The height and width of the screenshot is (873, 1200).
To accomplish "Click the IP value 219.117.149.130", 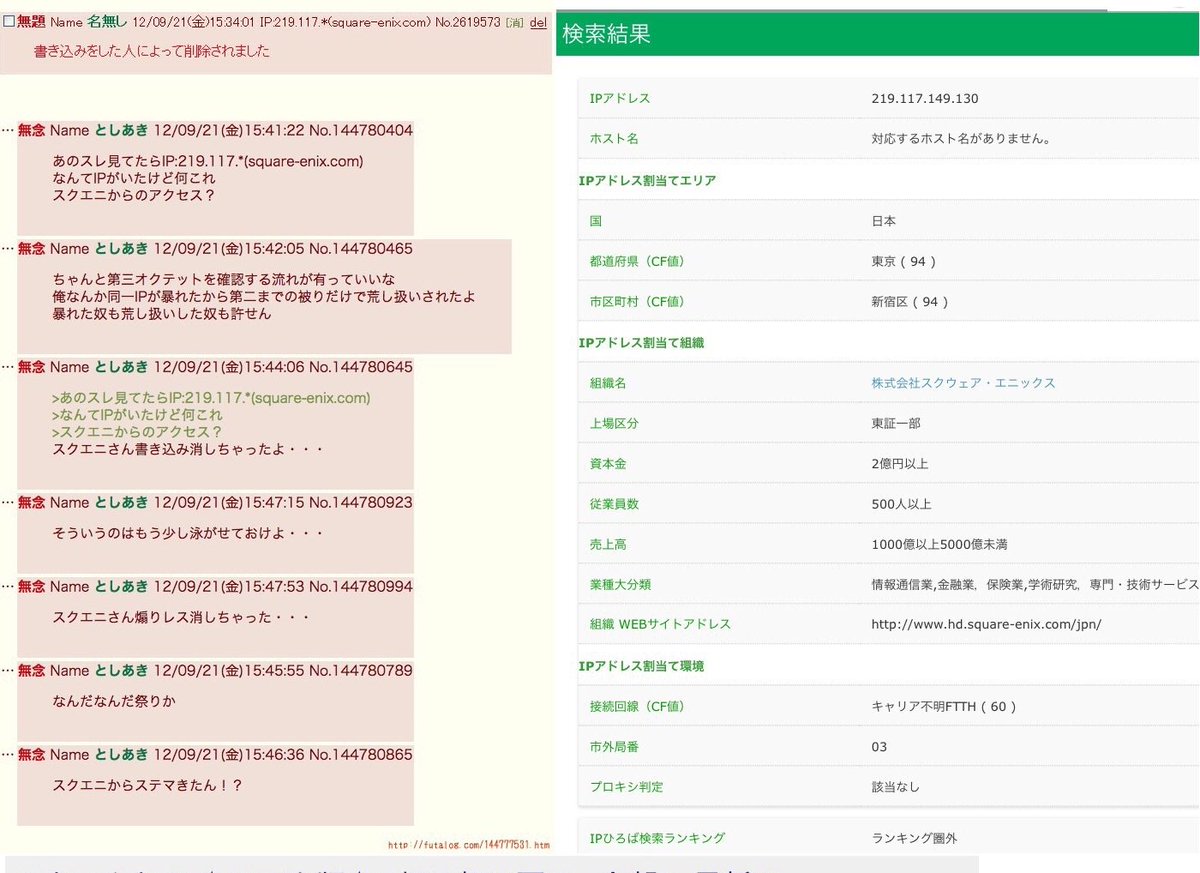I will click(x=925, y=99).
